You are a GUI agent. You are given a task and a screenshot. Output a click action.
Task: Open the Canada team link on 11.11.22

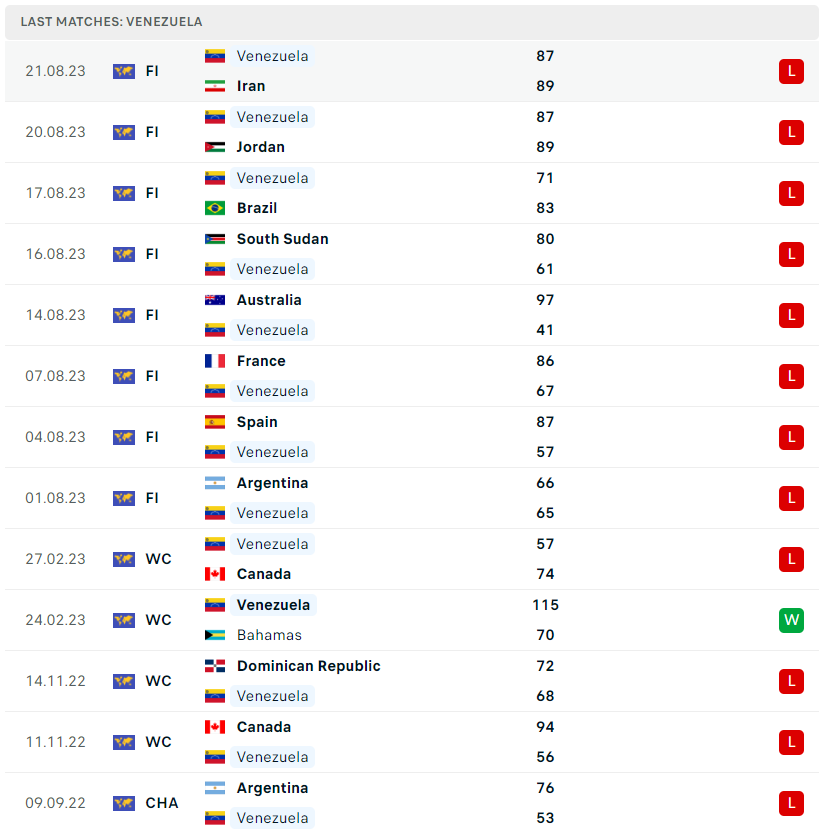coord(263,727)
